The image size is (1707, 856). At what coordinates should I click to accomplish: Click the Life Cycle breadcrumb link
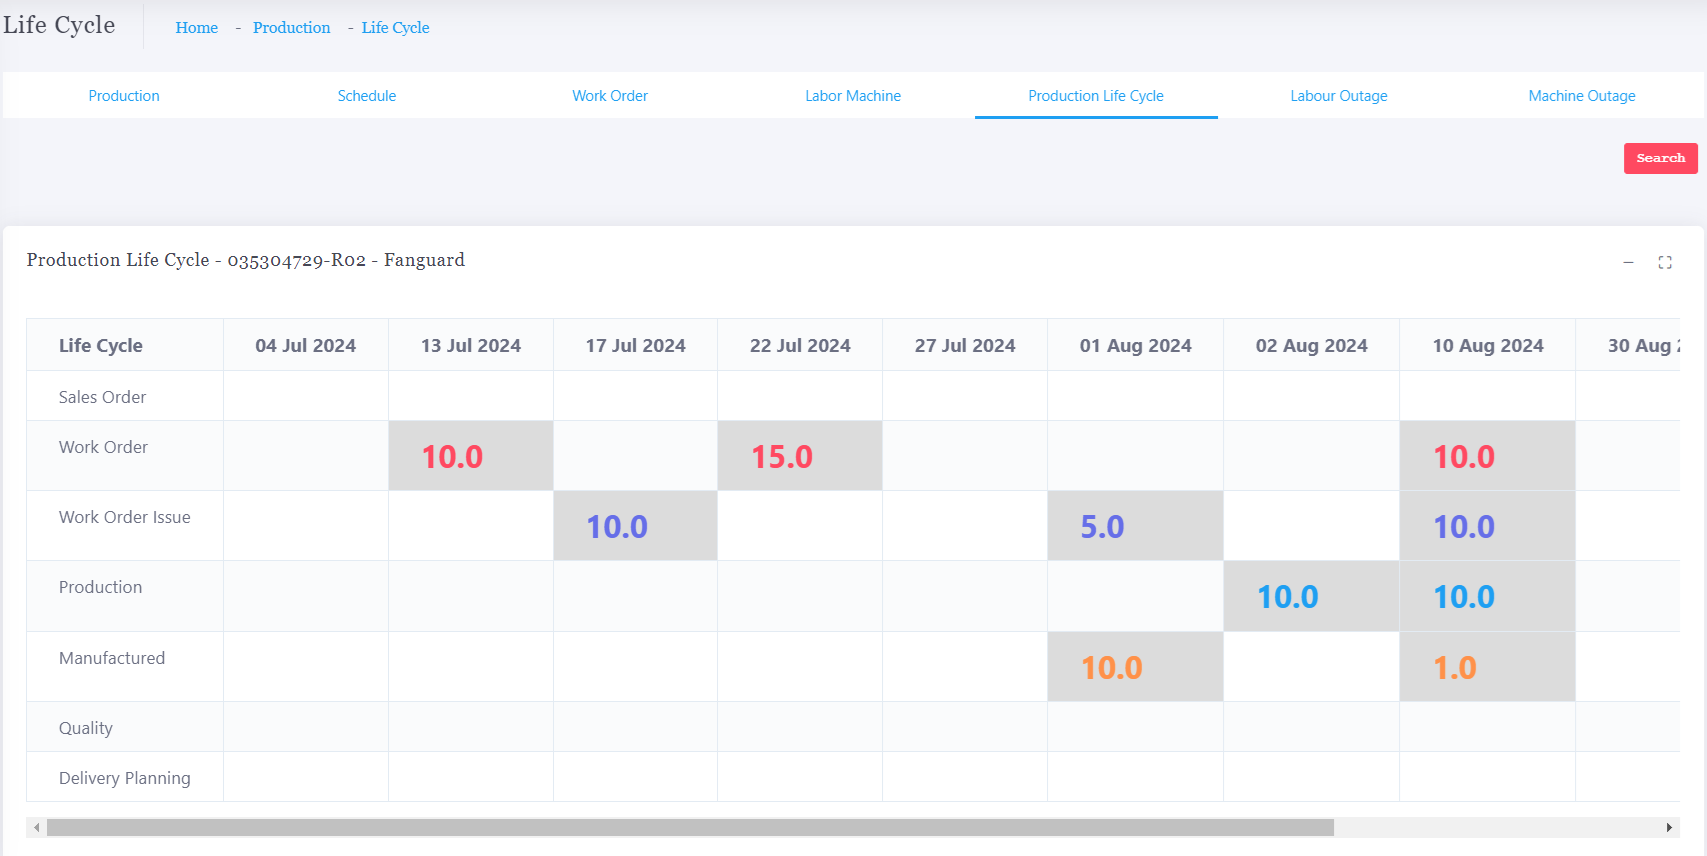[x=396, y=28]
